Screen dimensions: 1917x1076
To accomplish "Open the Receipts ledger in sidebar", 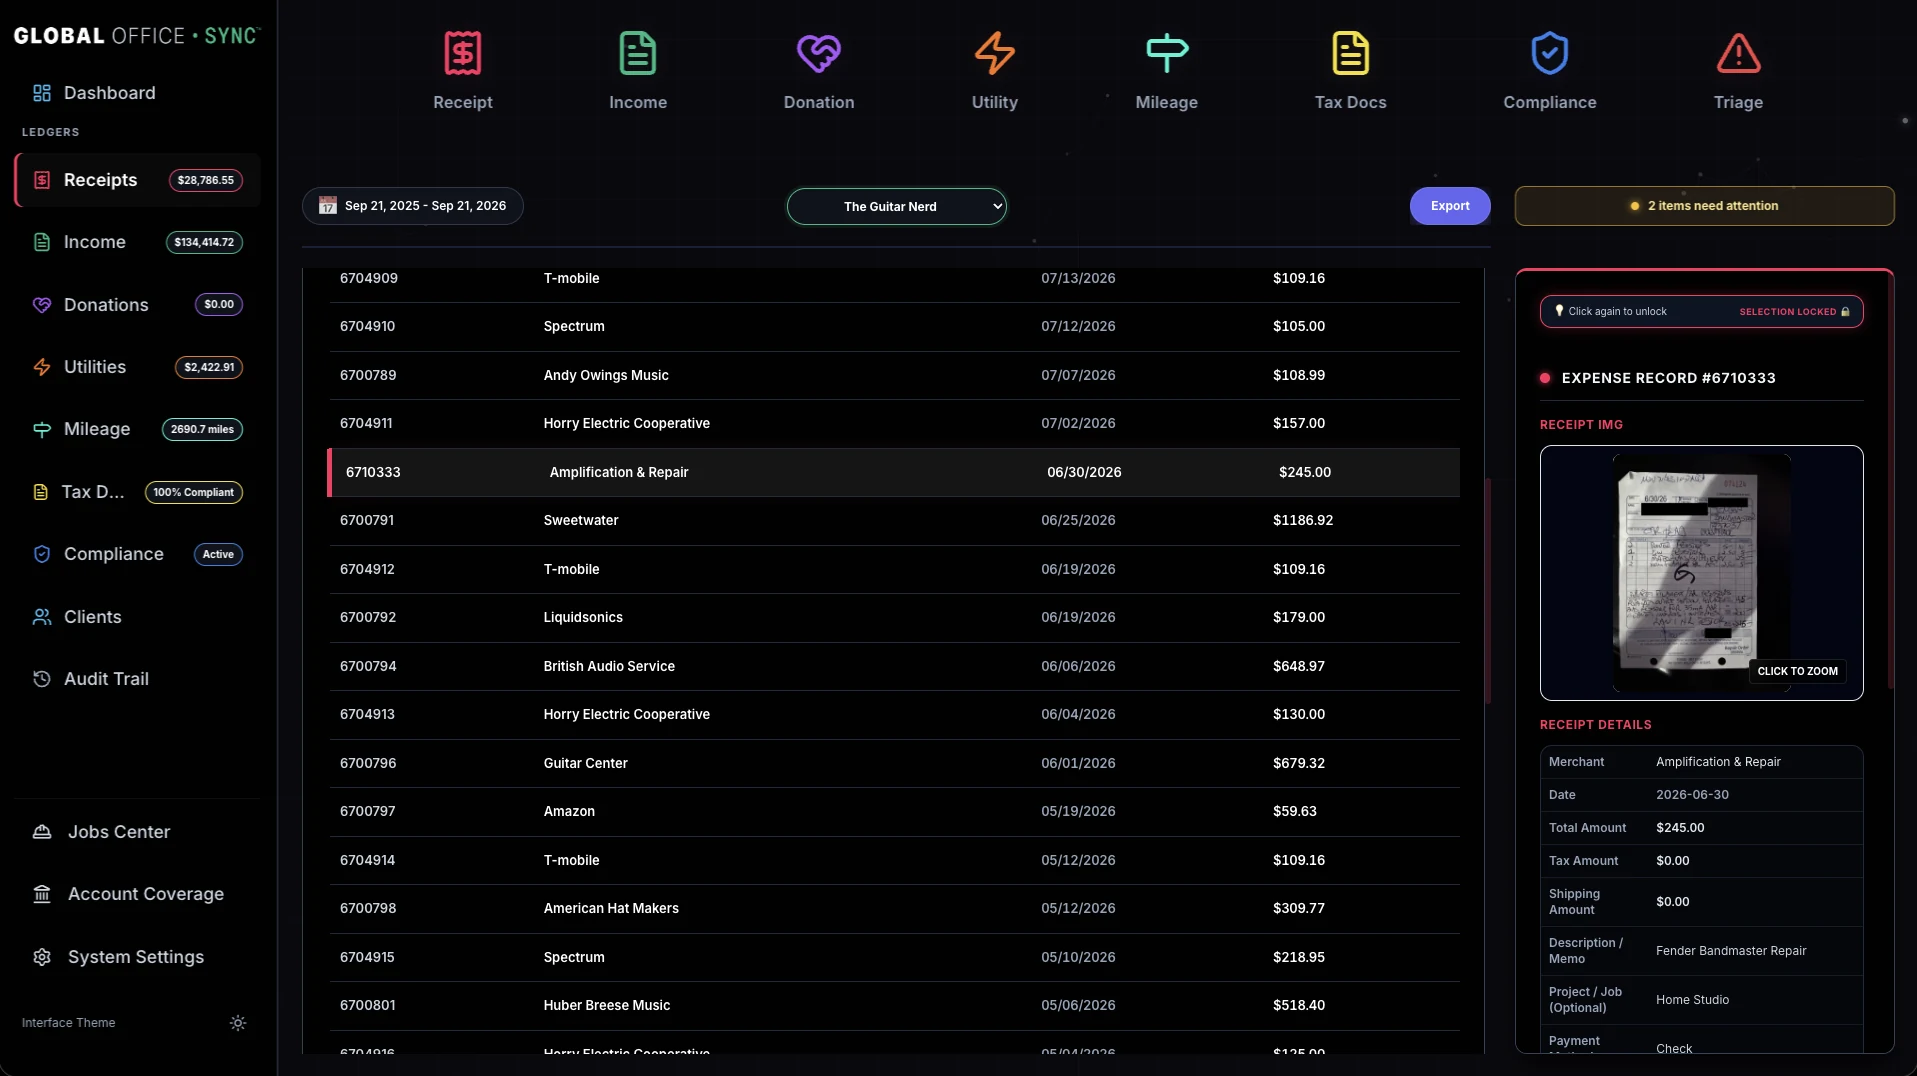I will pos(138,180).
